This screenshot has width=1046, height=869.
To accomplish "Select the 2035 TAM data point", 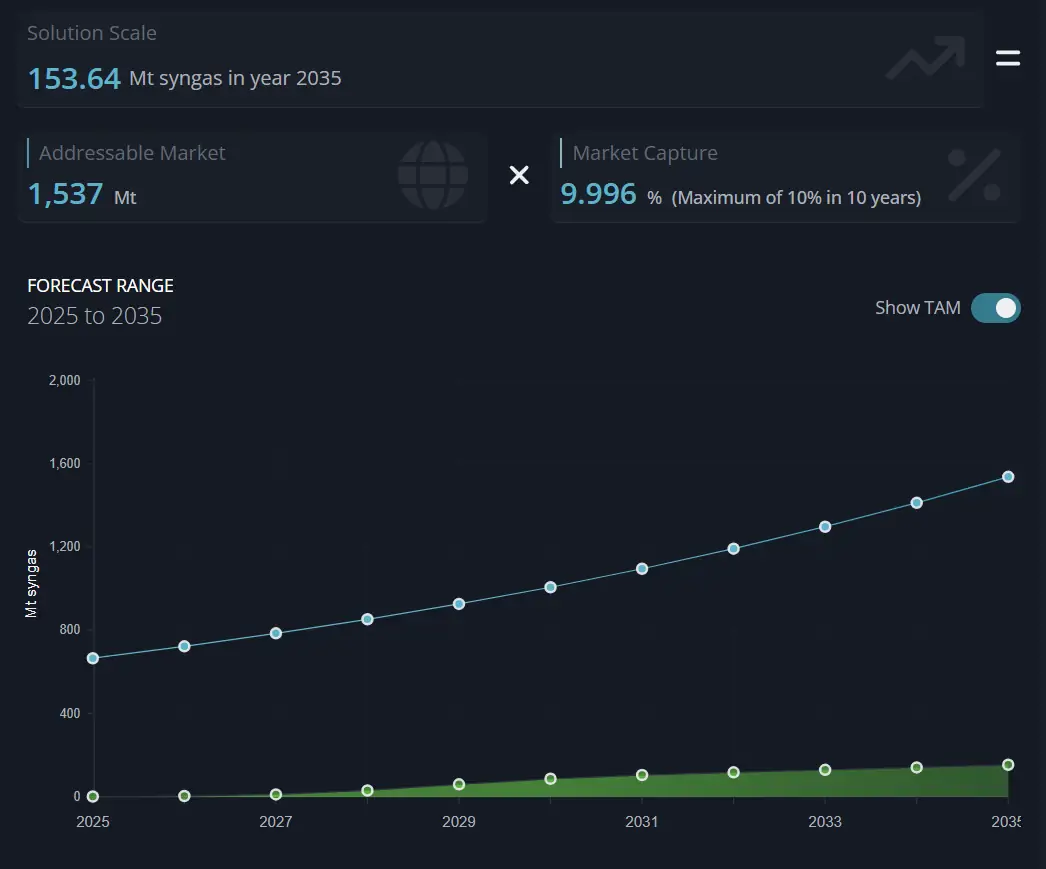I will click(1007, 476).
